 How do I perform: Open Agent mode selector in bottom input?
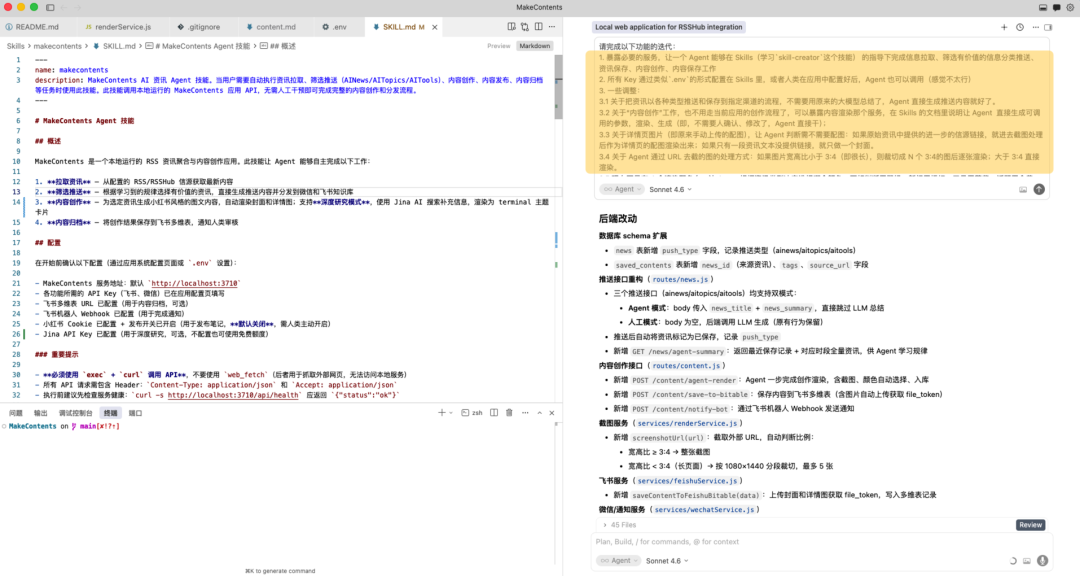[x=618, y=561]
